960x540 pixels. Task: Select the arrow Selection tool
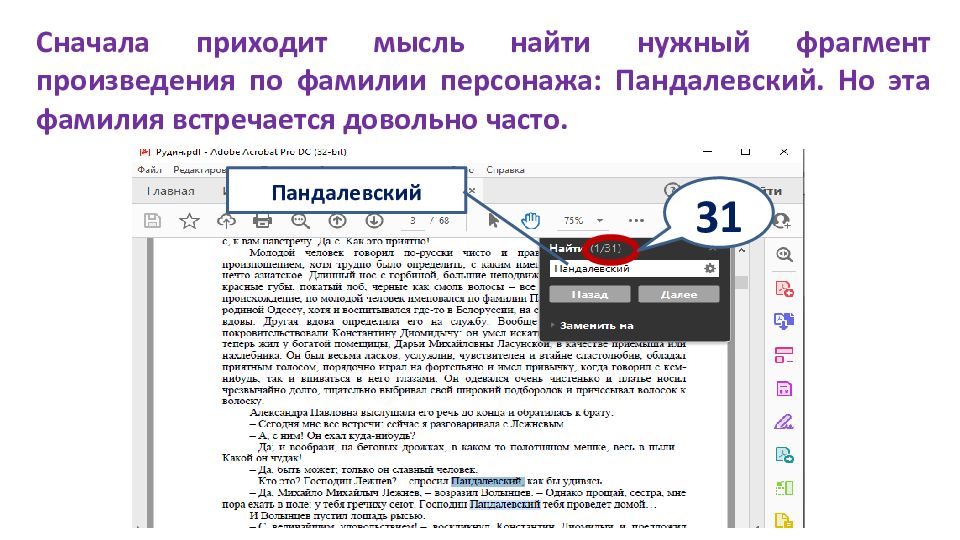[493, 220]
